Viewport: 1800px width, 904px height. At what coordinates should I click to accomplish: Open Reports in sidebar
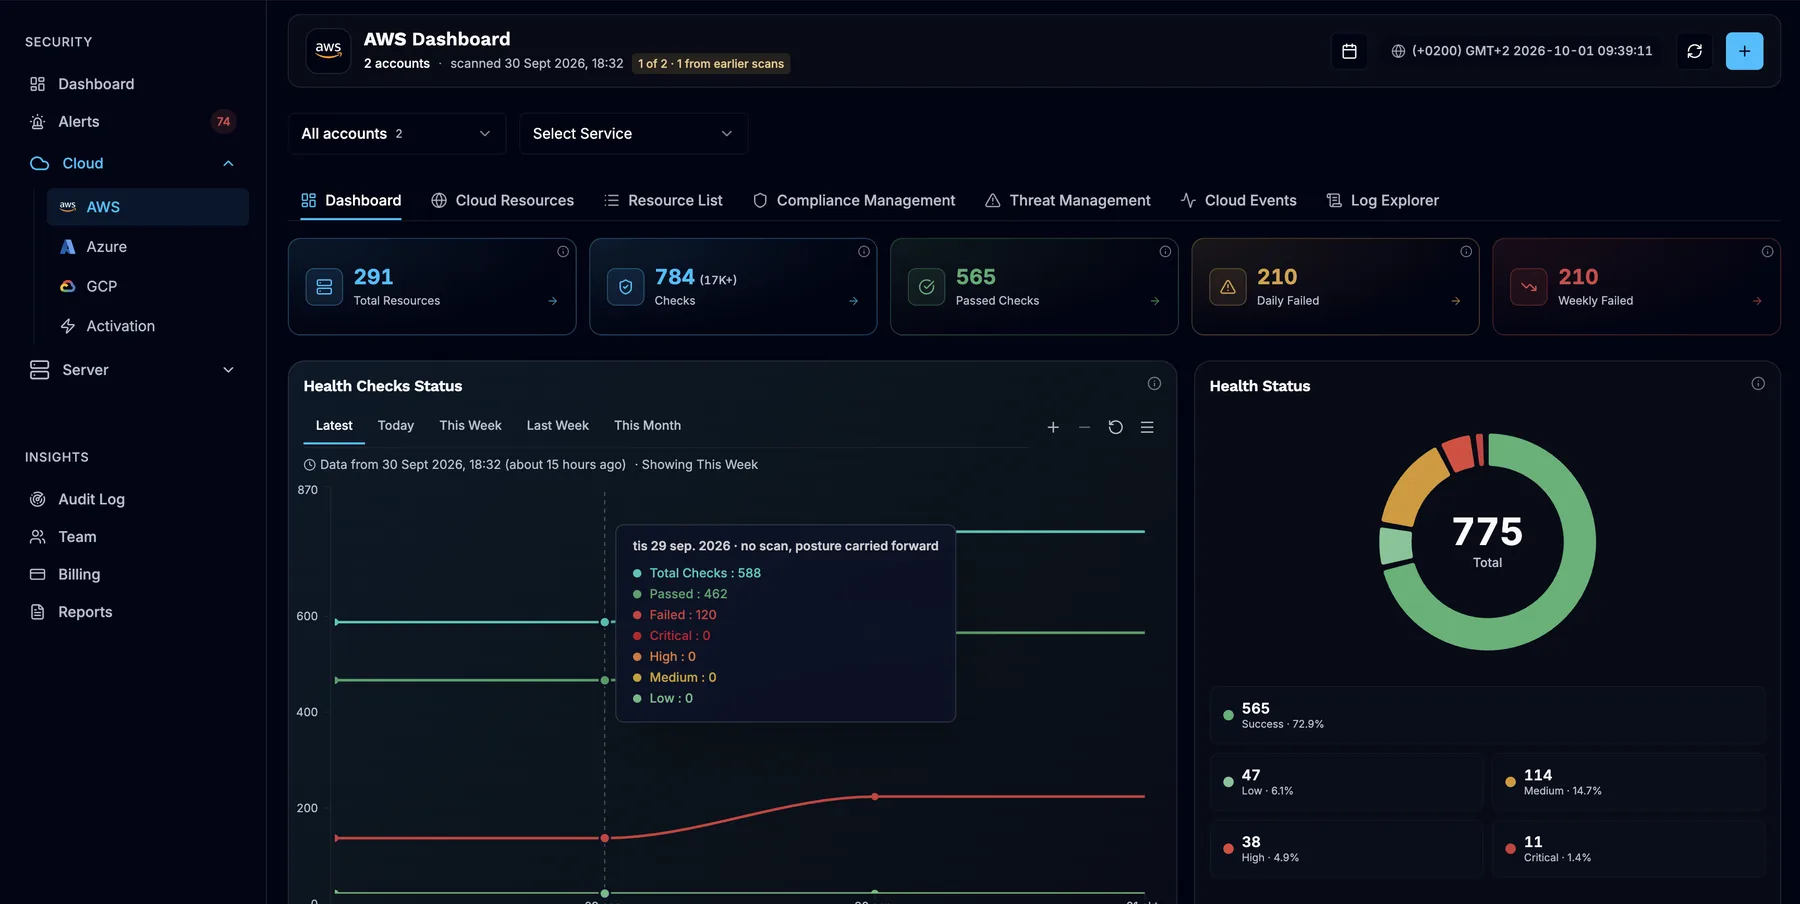tap(133, 612)
